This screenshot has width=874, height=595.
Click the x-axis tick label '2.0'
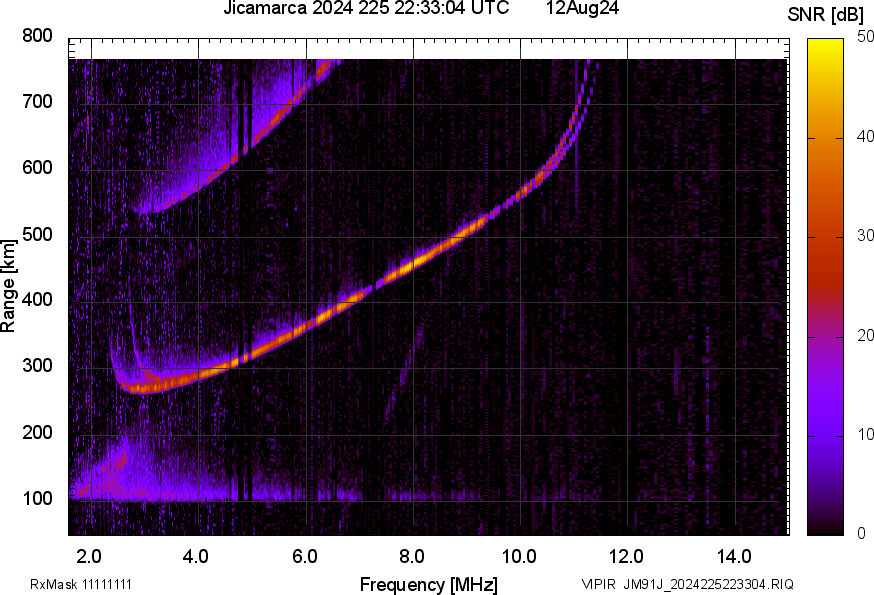[89, 556]
